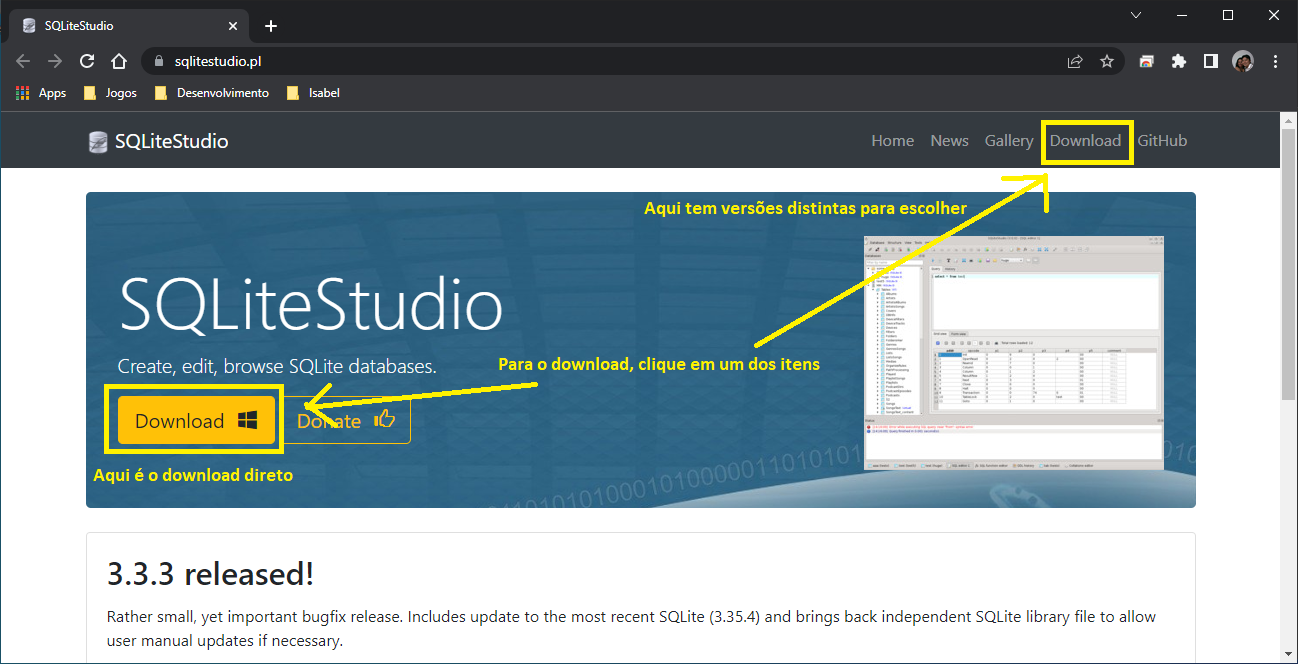Screen dimensions: 1298x664
Task: Click the "3.3.3 released!" heading
Action: [x=210, y=574]
